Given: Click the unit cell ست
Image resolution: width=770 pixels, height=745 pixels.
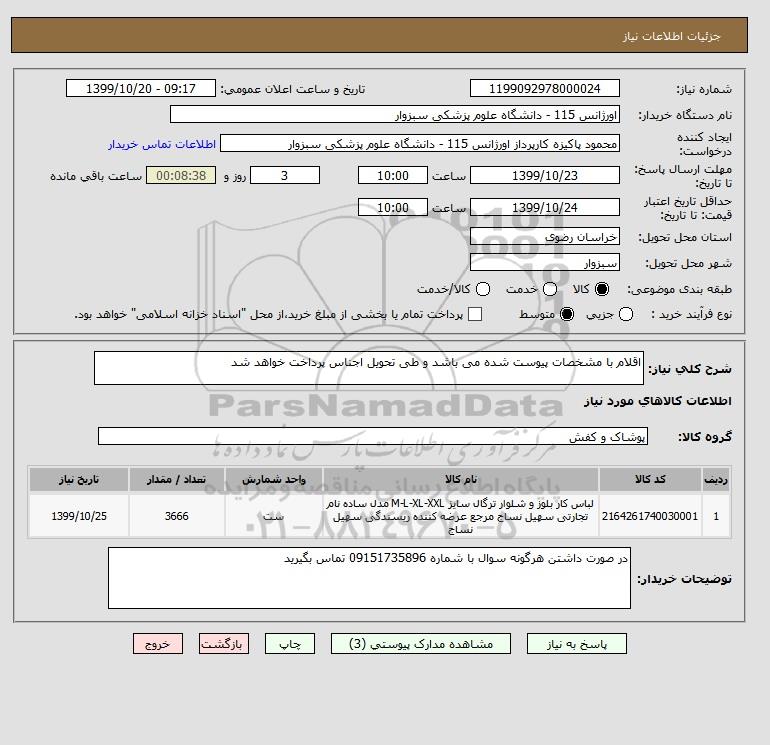Looking at the screenshot, I should (274, 516).
